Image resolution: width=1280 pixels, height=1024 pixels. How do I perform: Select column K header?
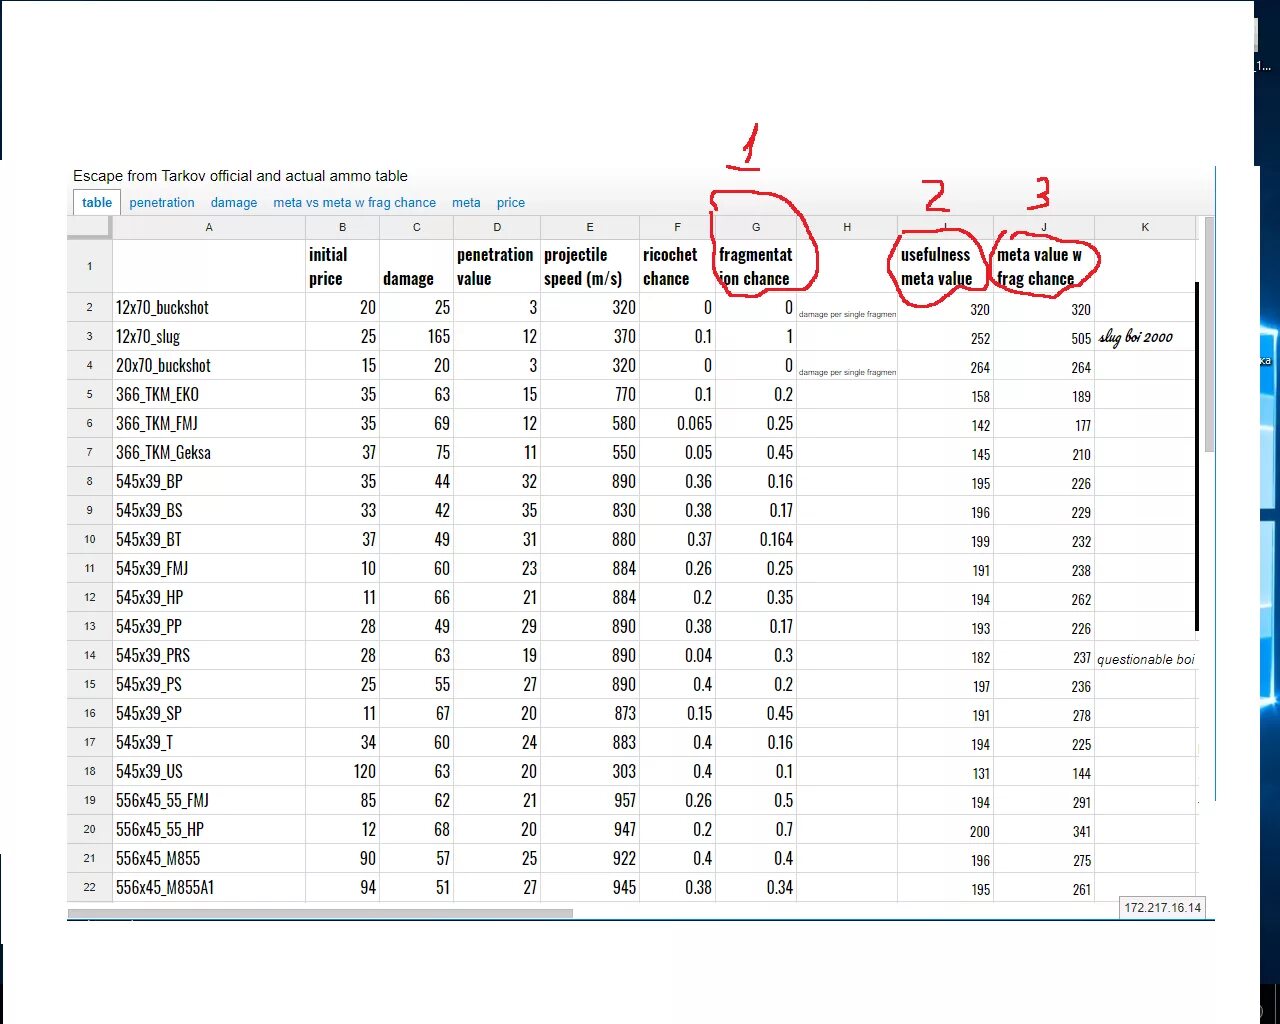[1145, 227]
